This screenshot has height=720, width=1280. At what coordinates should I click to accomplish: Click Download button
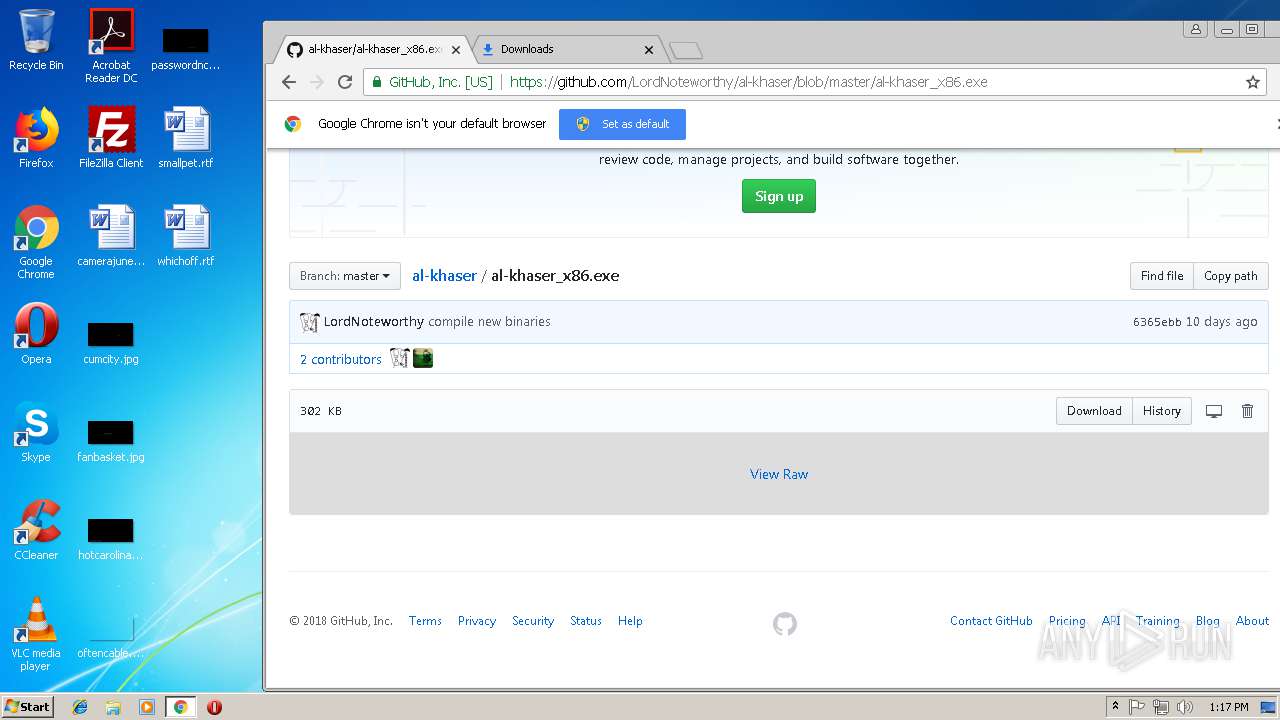1094,411
